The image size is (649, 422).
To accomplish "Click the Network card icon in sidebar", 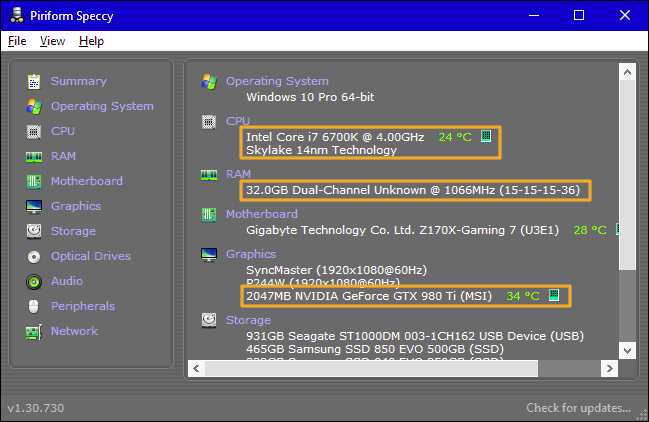I will 34,332.
